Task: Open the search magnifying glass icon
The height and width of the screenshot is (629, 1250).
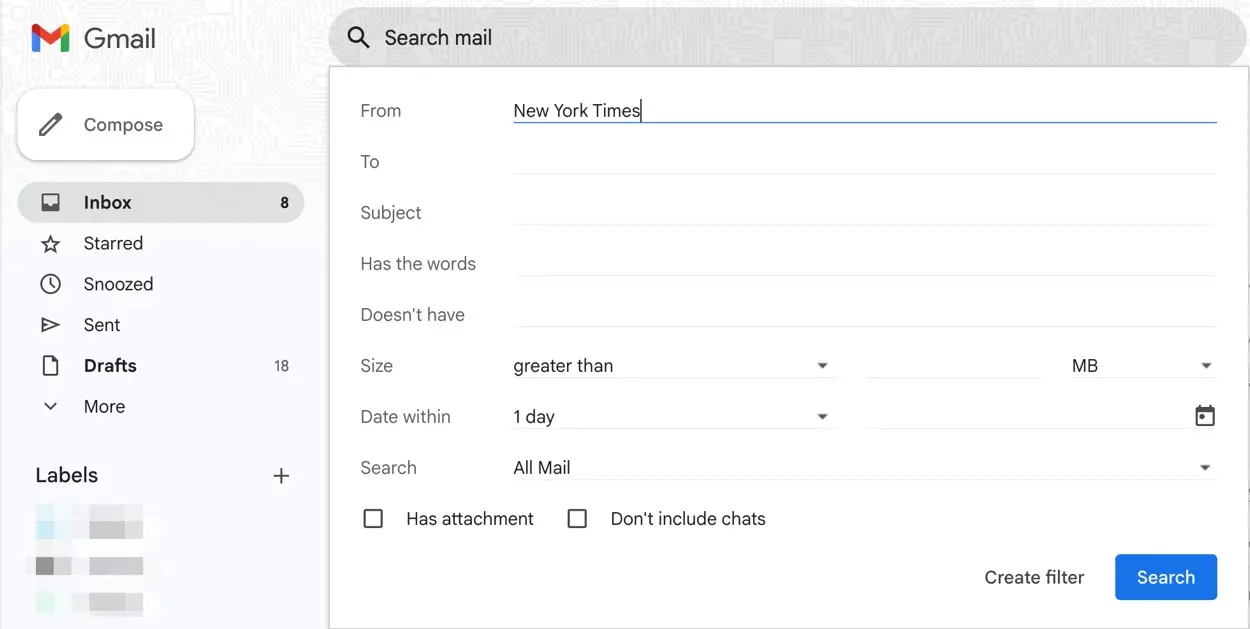Action: click(358, 37)
